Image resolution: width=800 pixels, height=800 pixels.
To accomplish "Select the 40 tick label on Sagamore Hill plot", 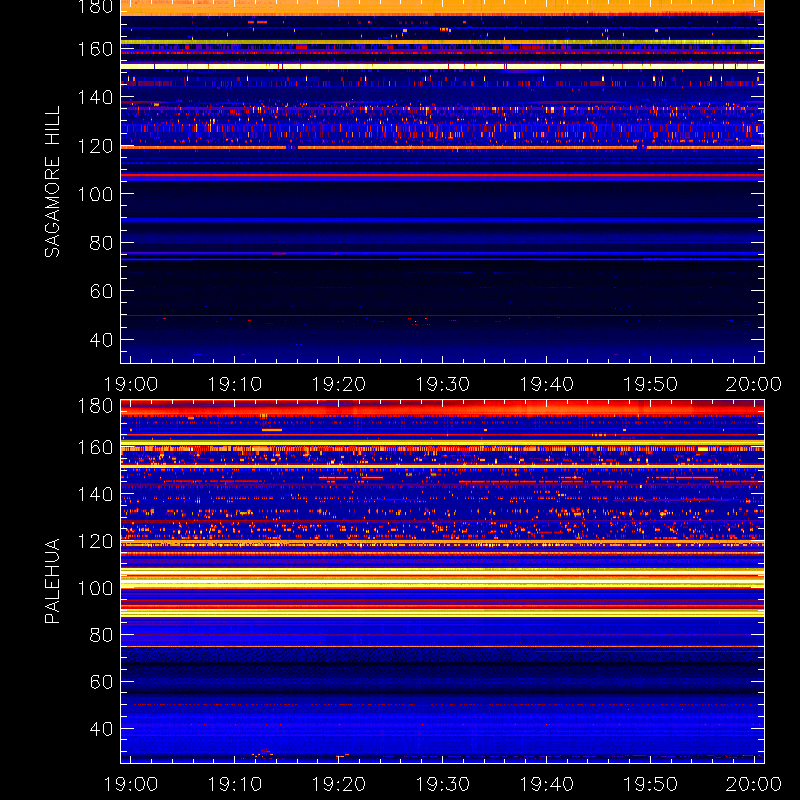I will (x=101, y=339).
